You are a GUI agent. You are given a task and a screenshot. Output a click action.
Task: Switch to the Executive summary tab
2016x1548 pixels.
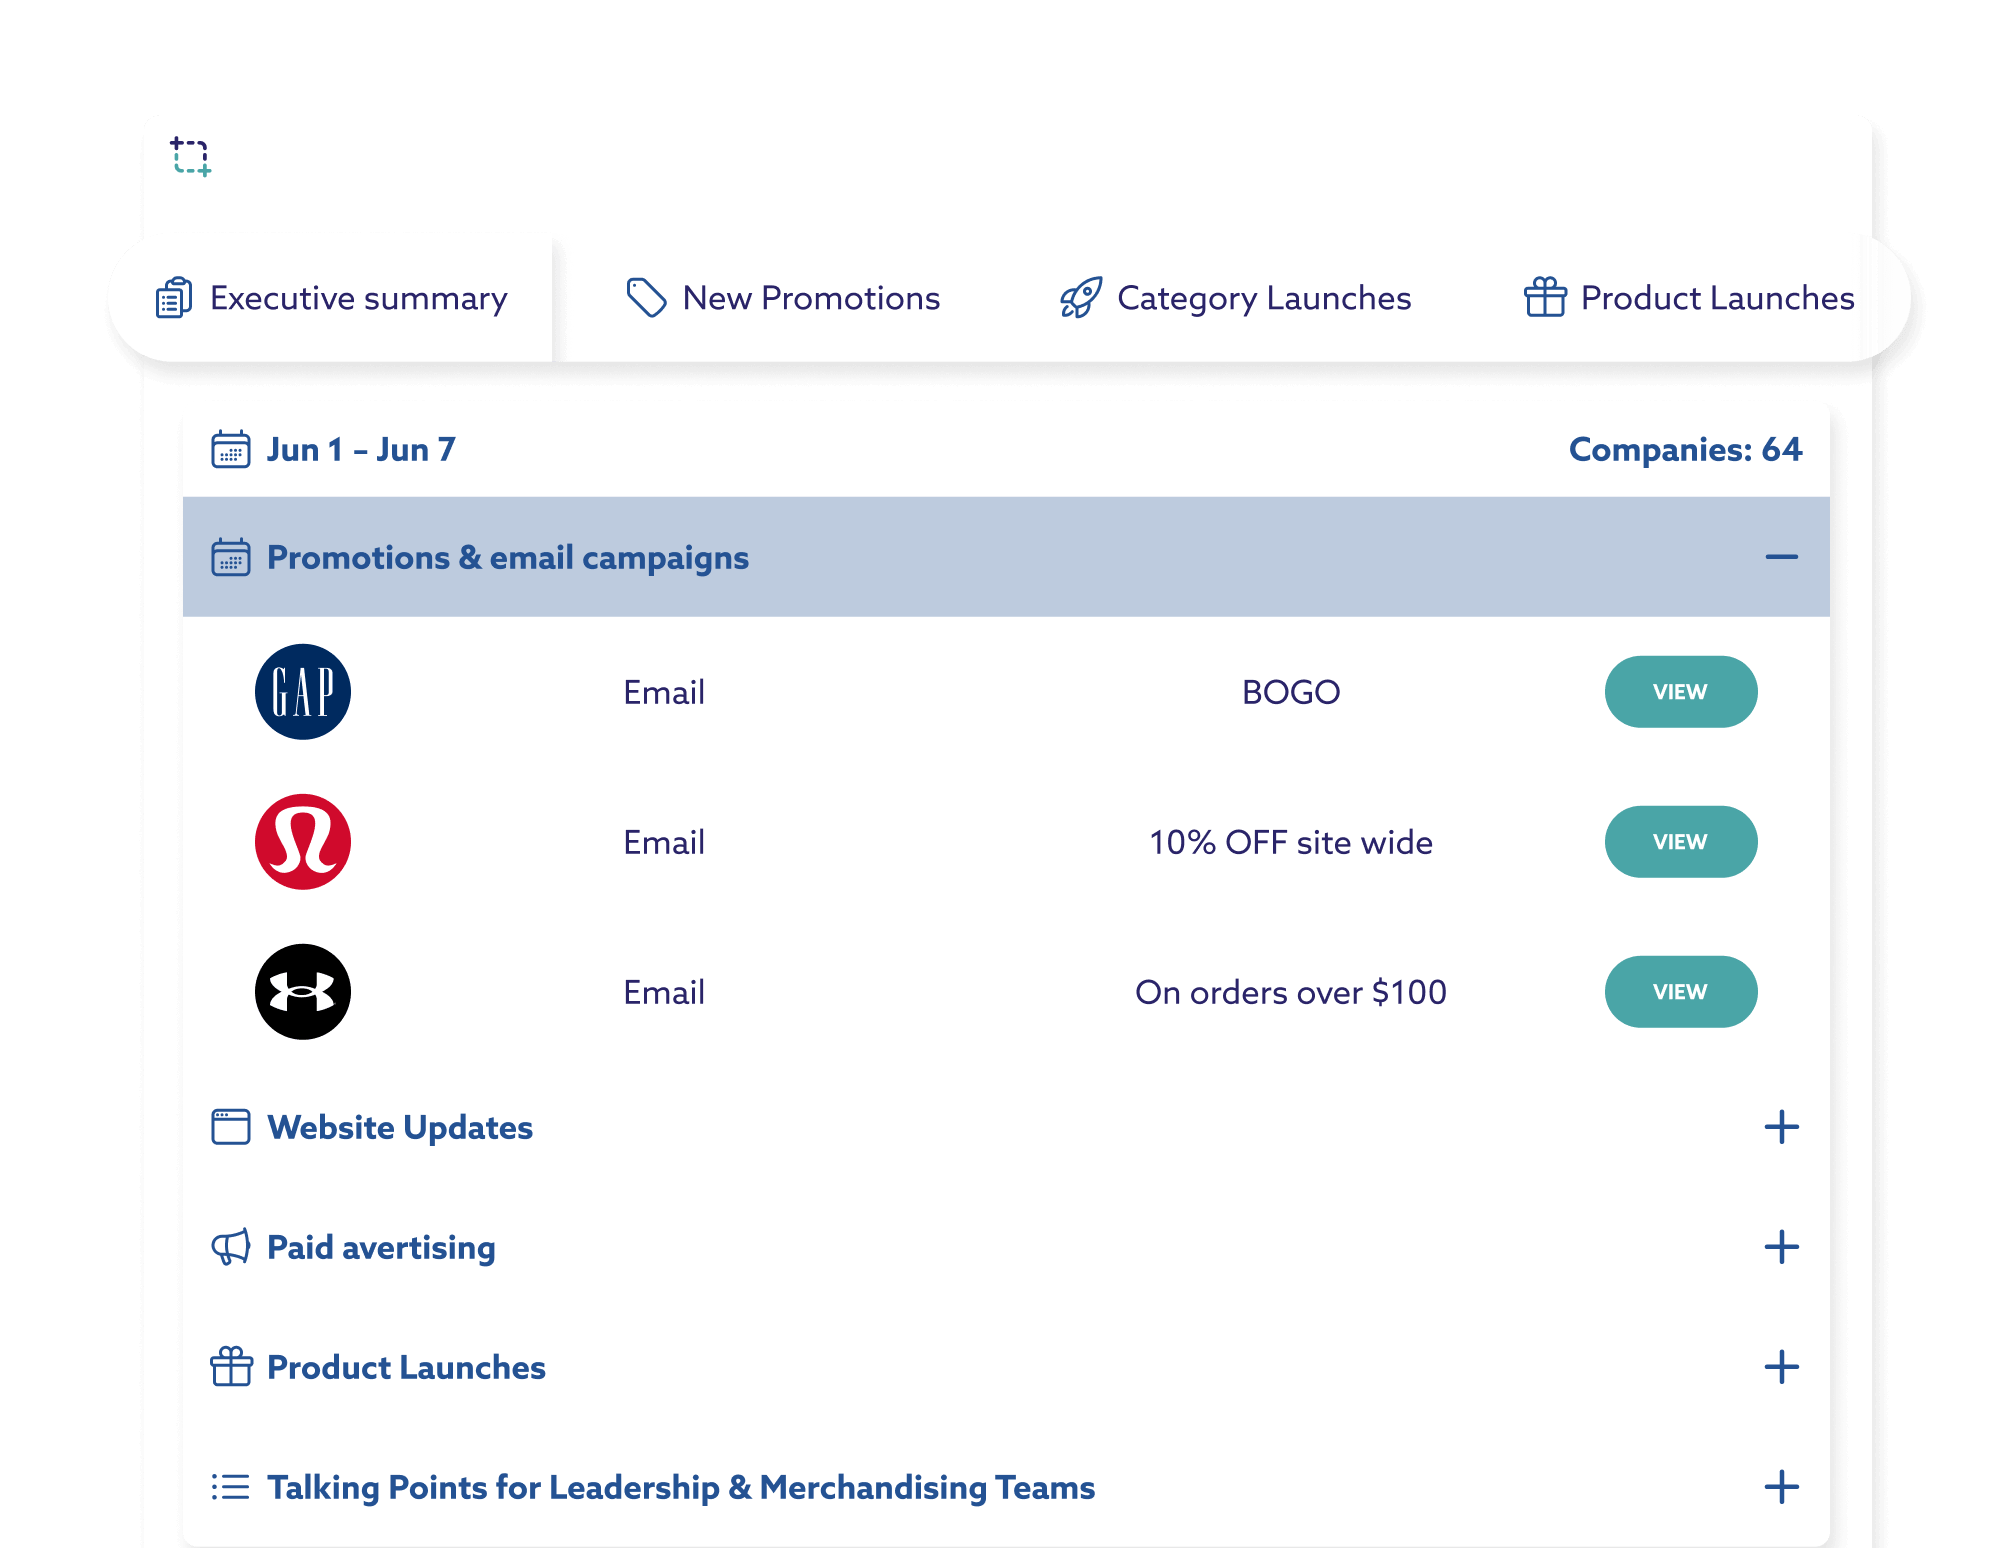(x=332, y=298)
